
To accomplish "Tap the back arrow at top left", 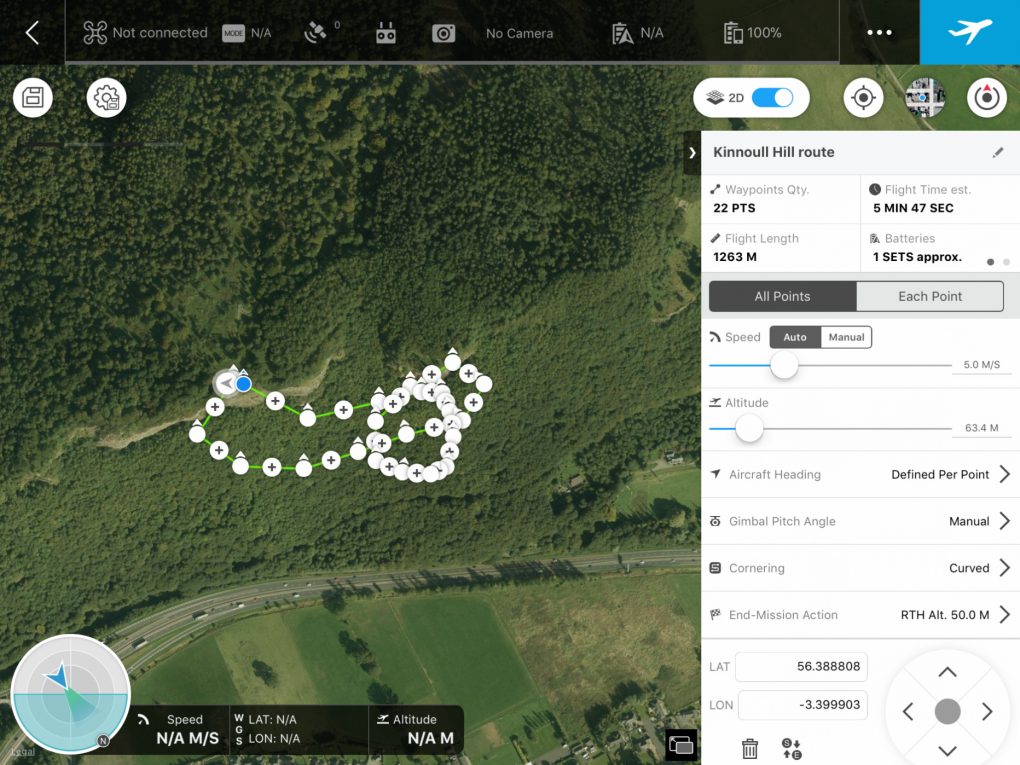I will 32,33.
